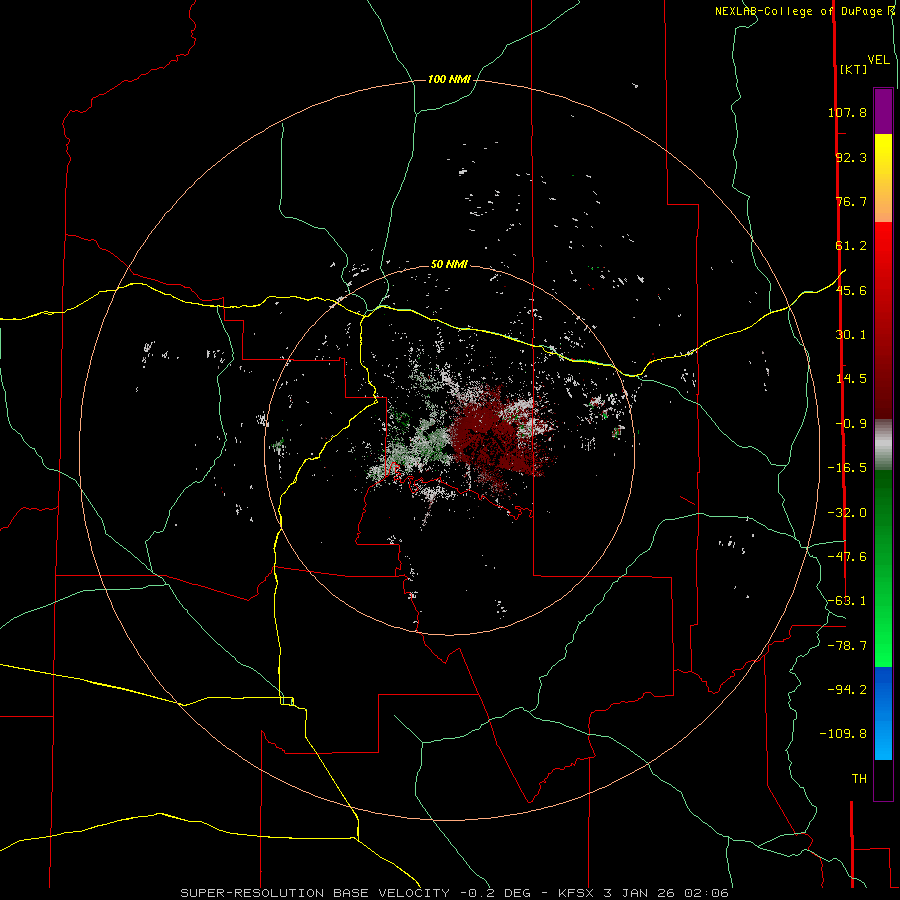Click the VEL legend heading

(878, 60)
